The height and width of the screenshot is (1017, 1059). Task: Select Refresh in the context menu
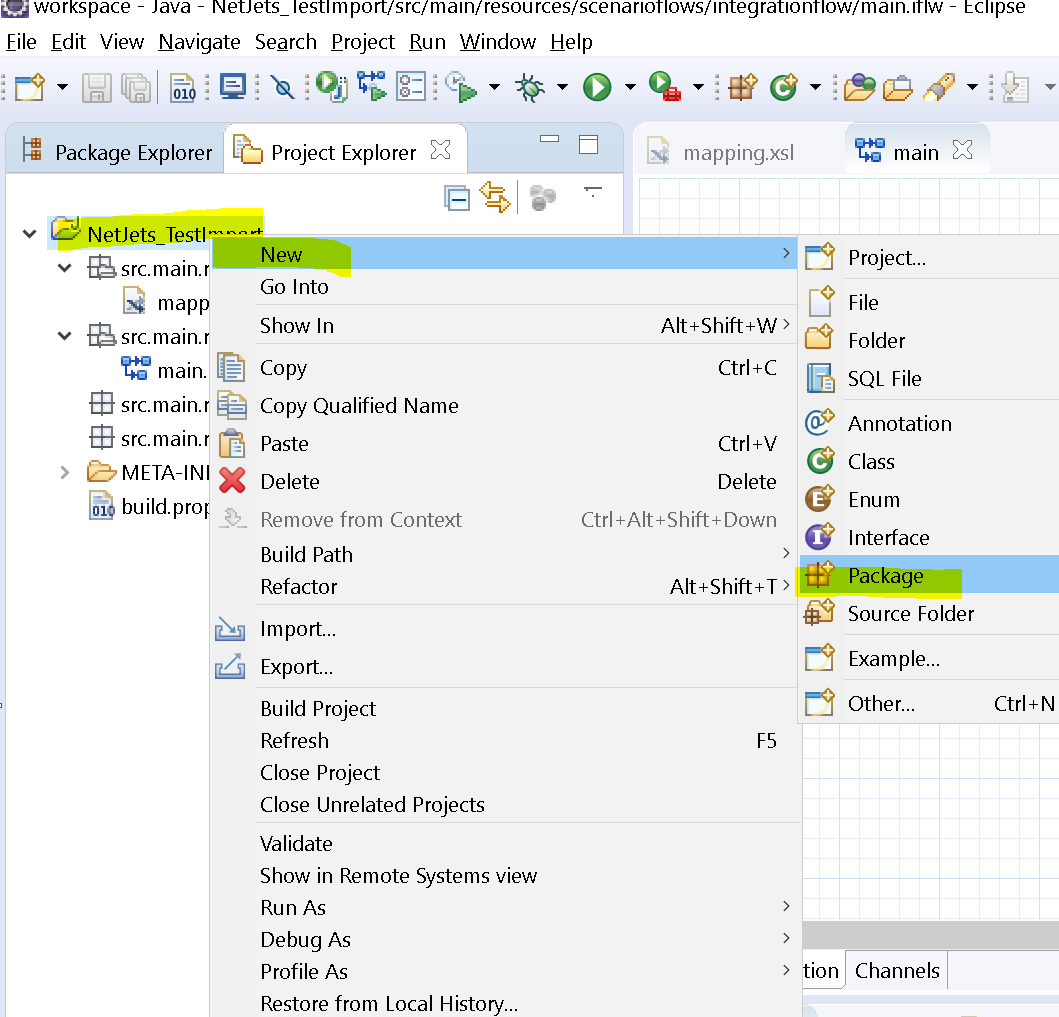504,741
